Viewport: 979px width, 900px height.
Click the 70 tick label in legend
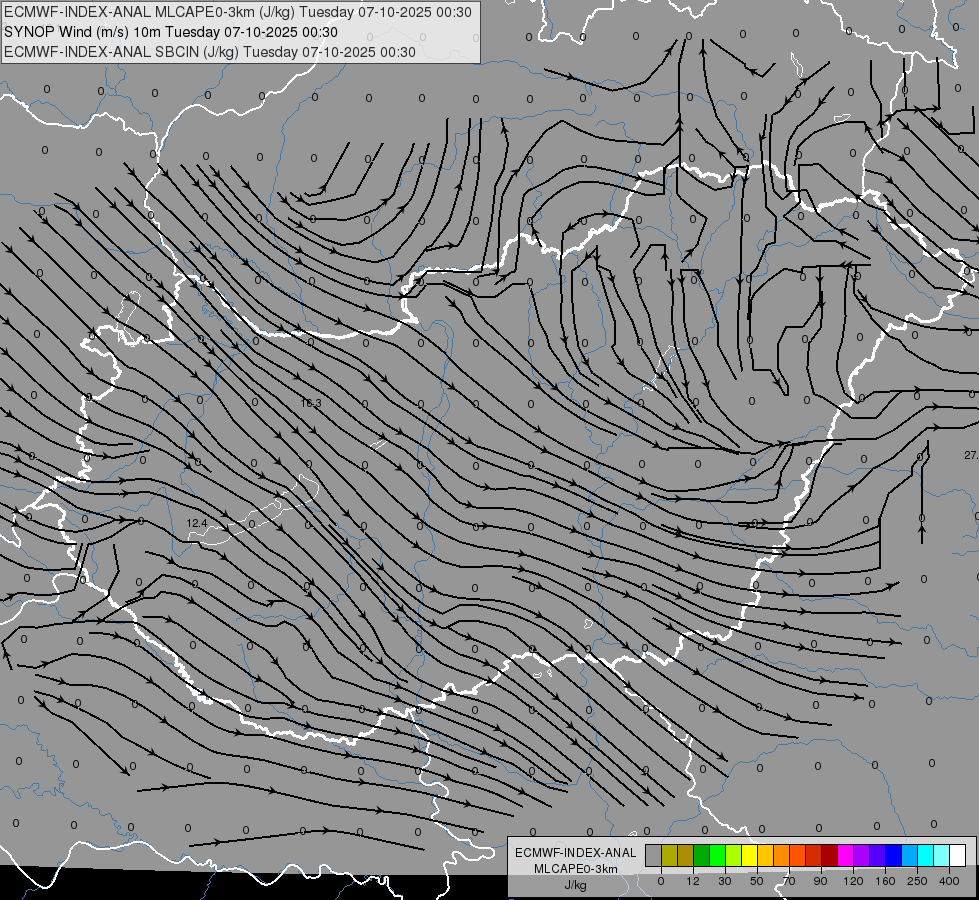[789, 881]
